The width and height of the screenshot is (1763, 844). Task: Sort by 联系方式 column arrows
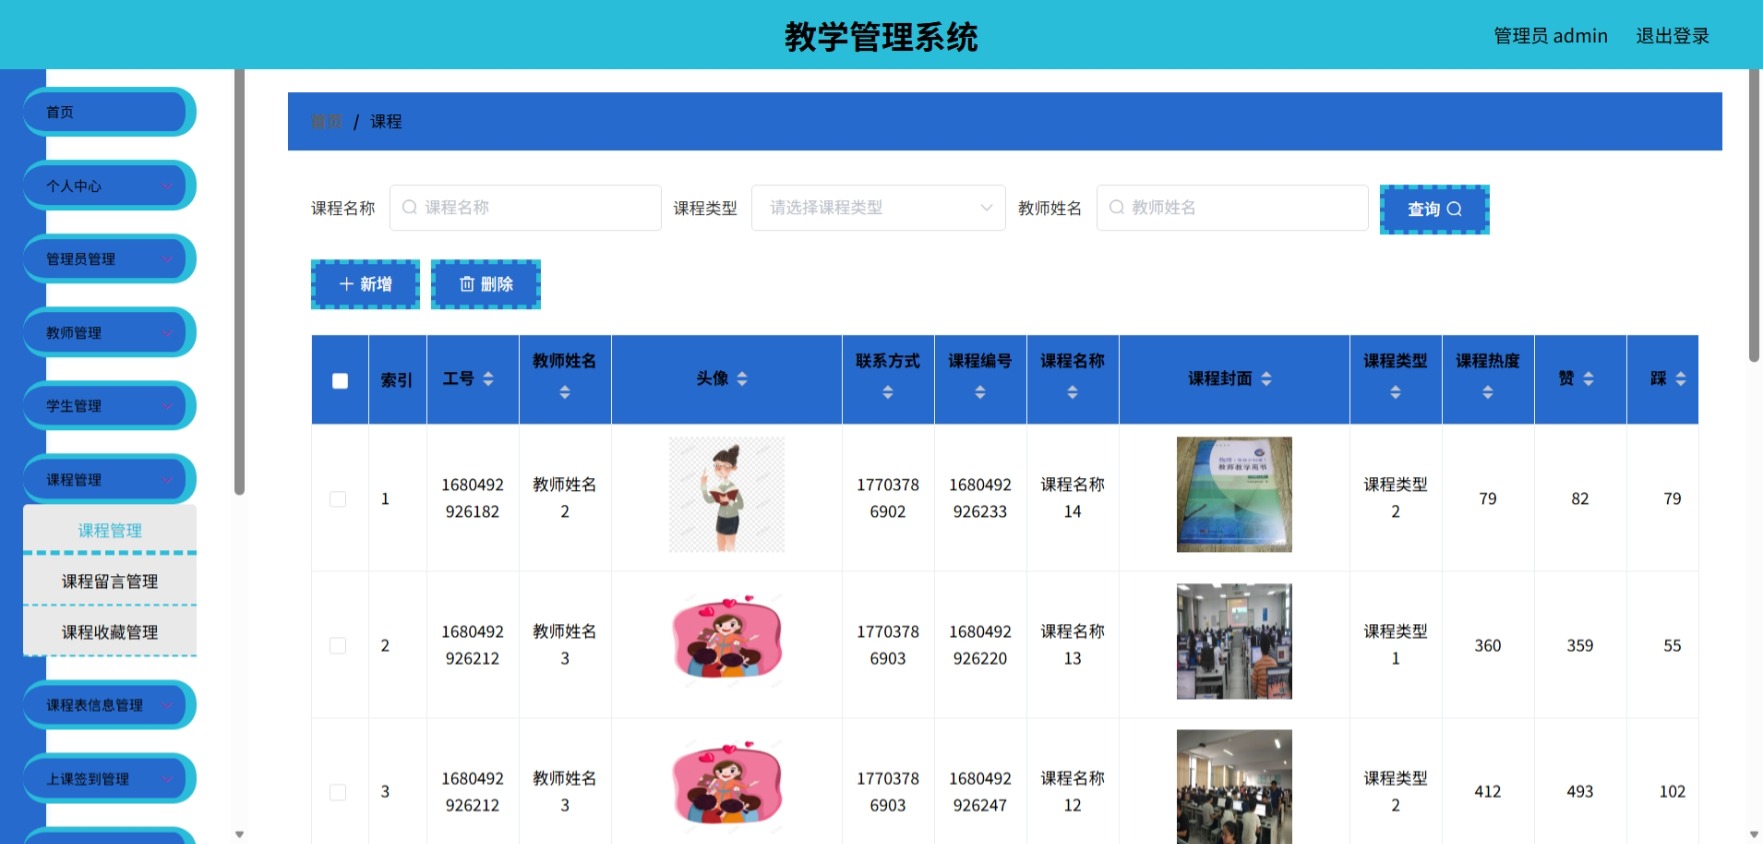pyautogui.click(x=888, y=393)
